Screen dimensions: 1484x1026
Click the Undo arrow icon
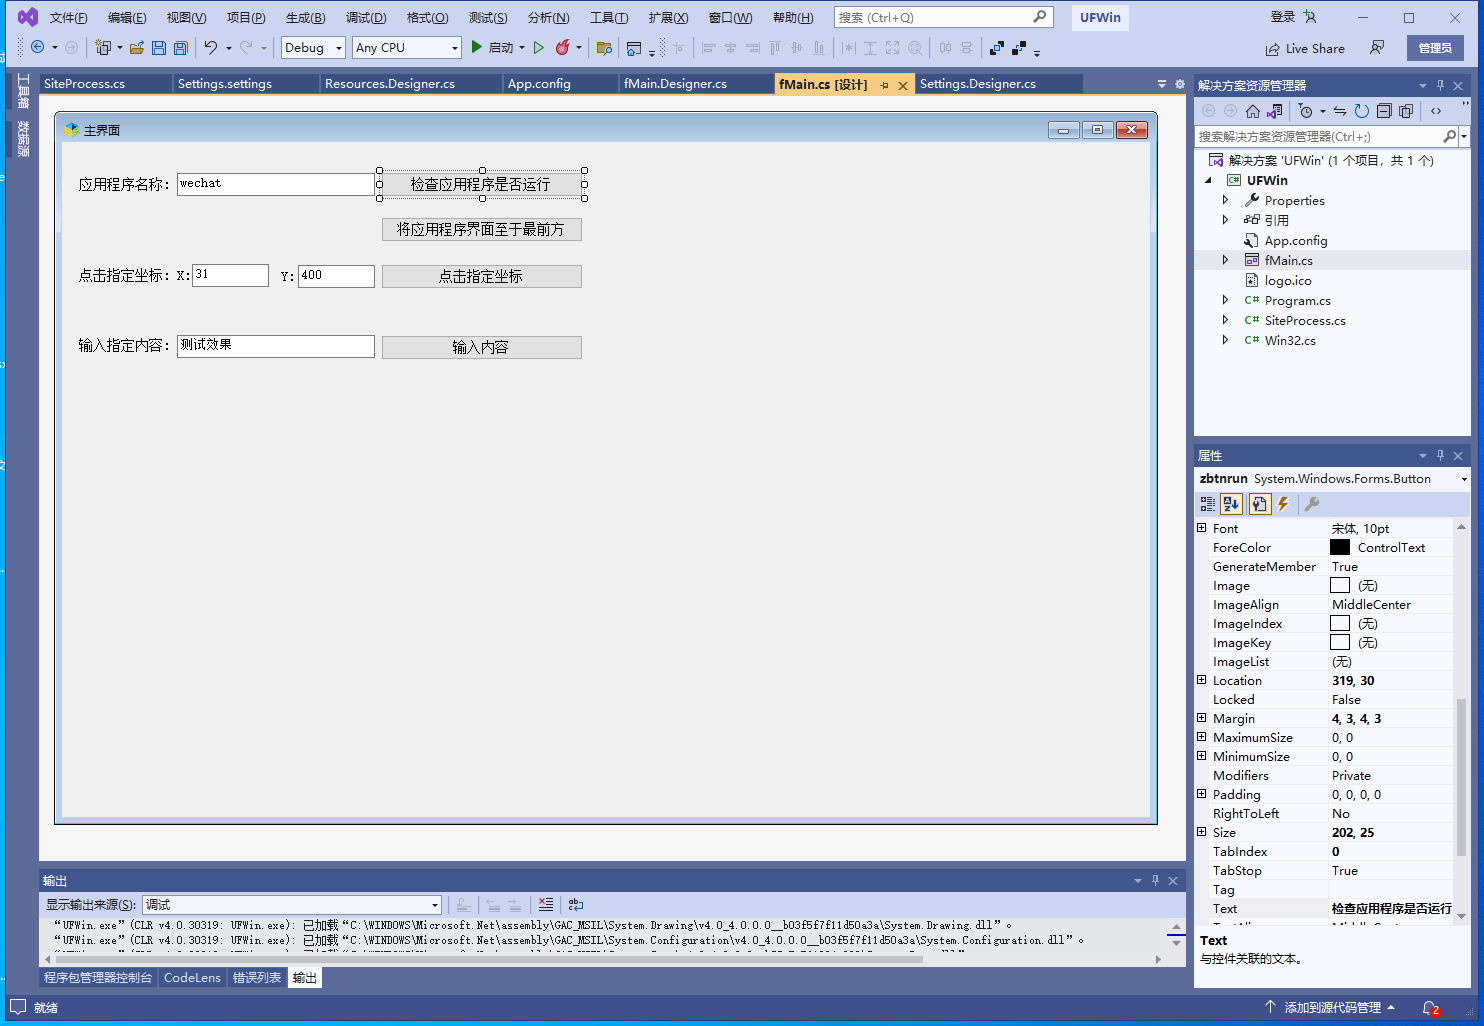(211, 47)
